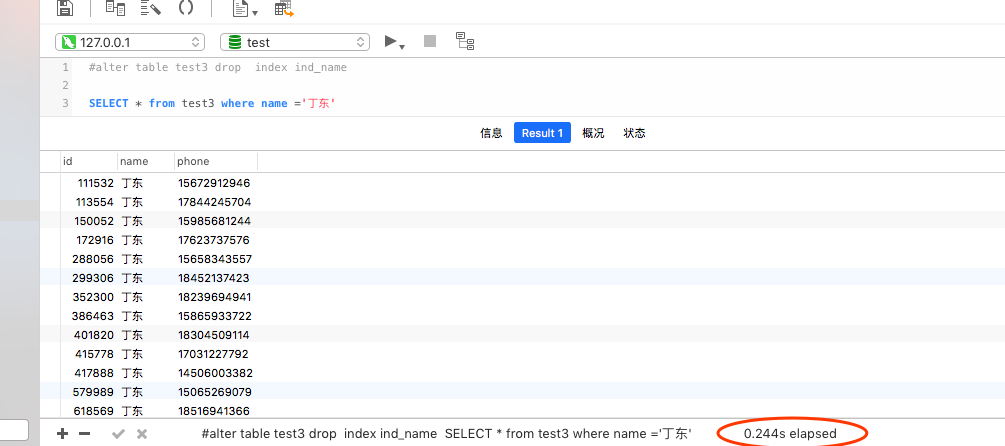This screenshot has width=1005, height=446.
Task: Sort by the phone column header
Action: [216, 161]
